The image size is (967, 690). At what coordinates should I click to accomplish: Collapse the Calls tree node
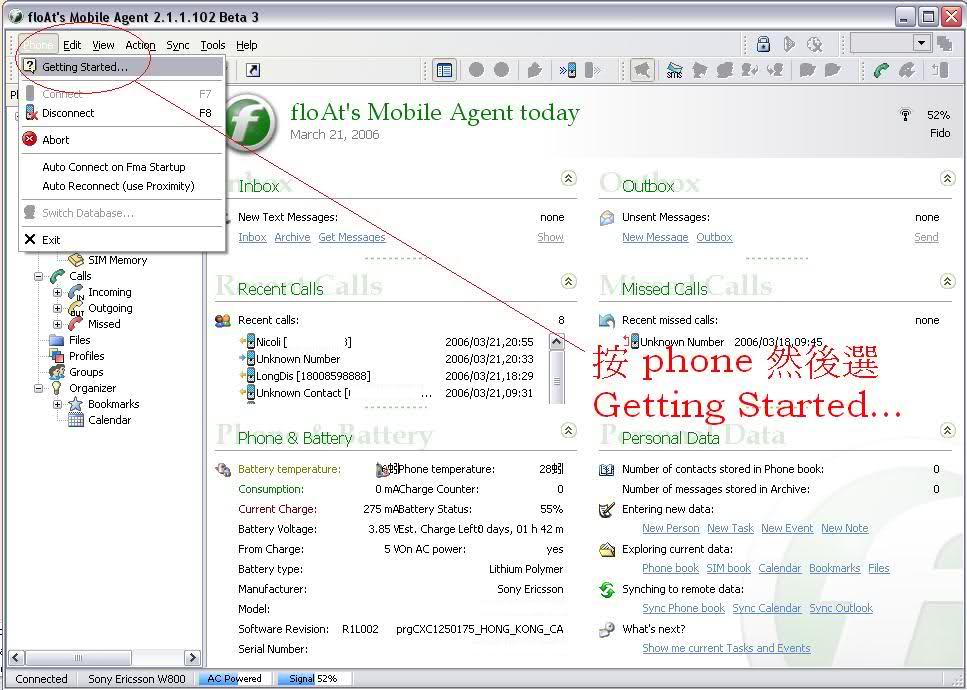coord(39,276)
